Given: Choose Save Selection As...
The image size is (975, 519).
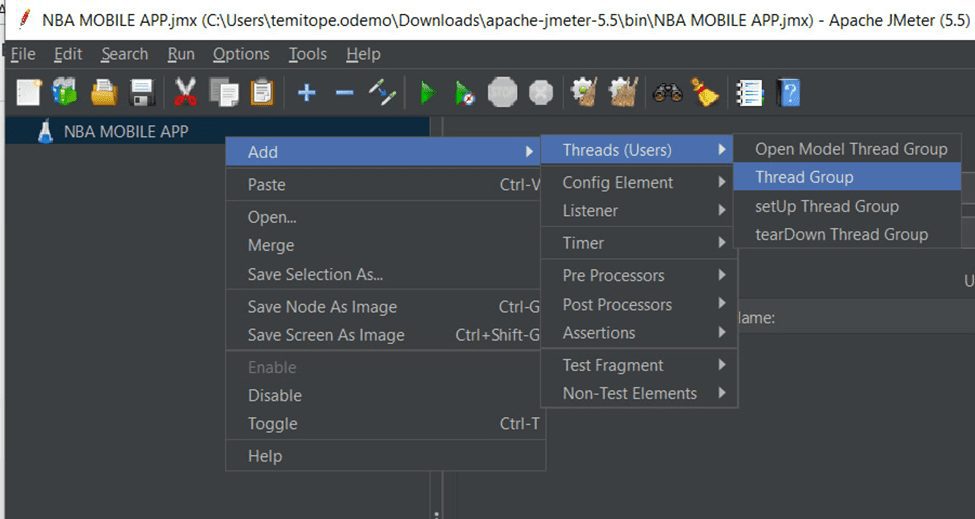Looking at the screenshot, I should click(x=384, y=274).
